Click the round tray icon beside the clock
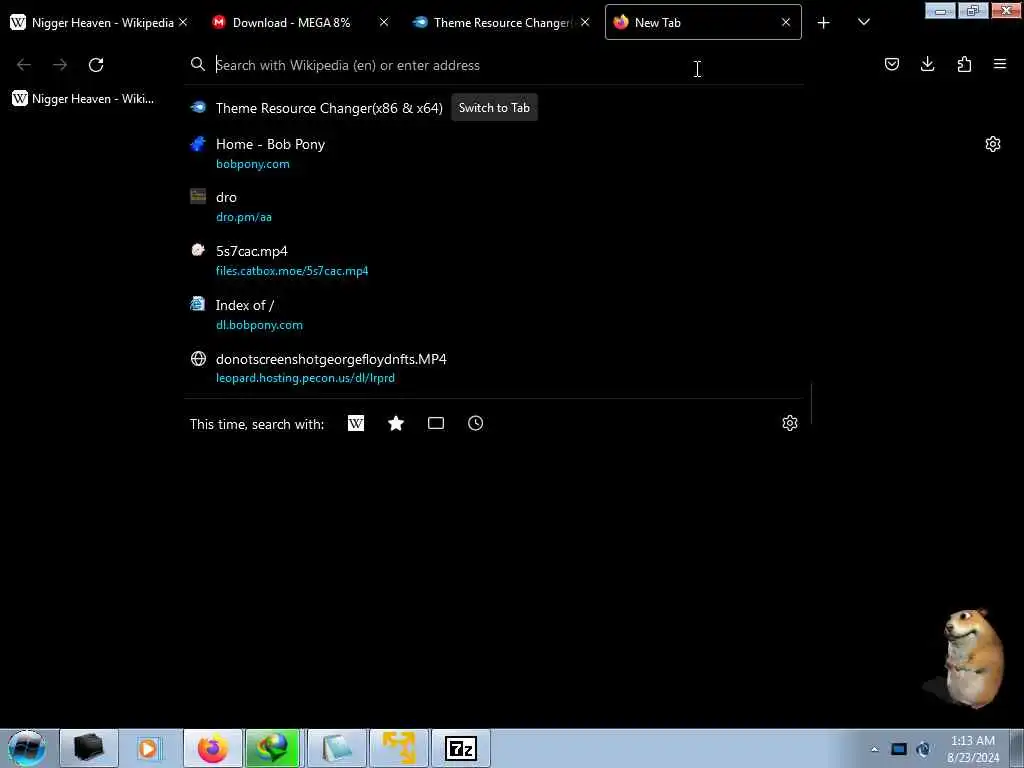The height and width of the screenshot is (768, 1024). (x=923, y=749)
